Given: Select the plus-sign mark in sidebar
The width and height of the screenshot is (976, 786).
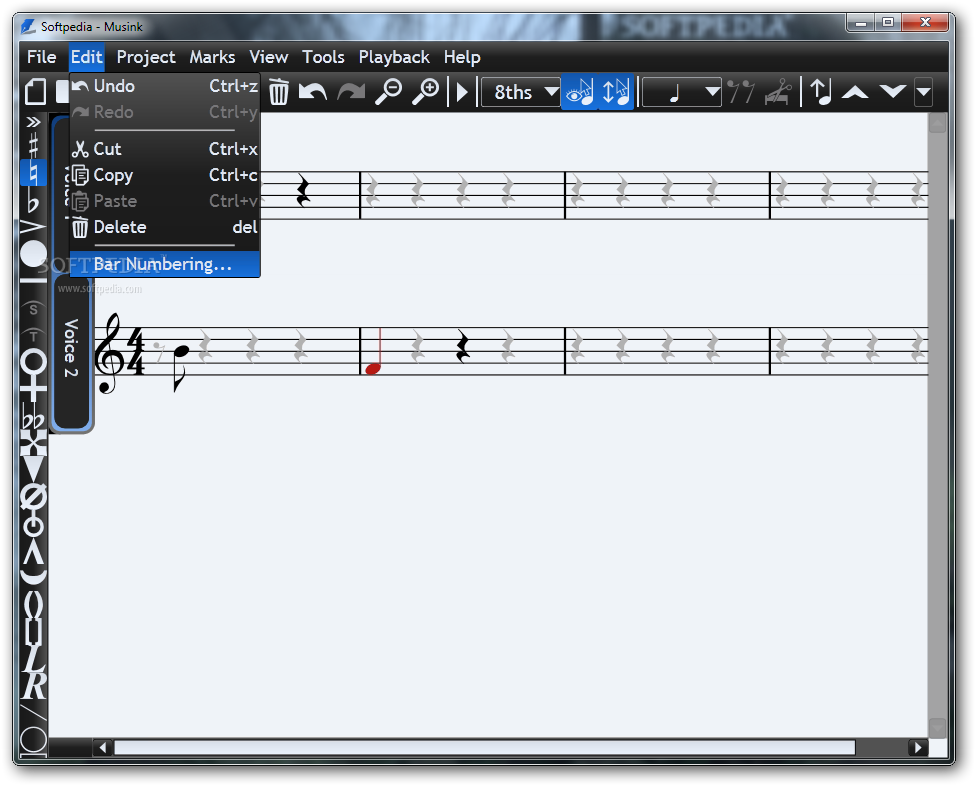Looking at the screenshot, I should pos(34,391).
